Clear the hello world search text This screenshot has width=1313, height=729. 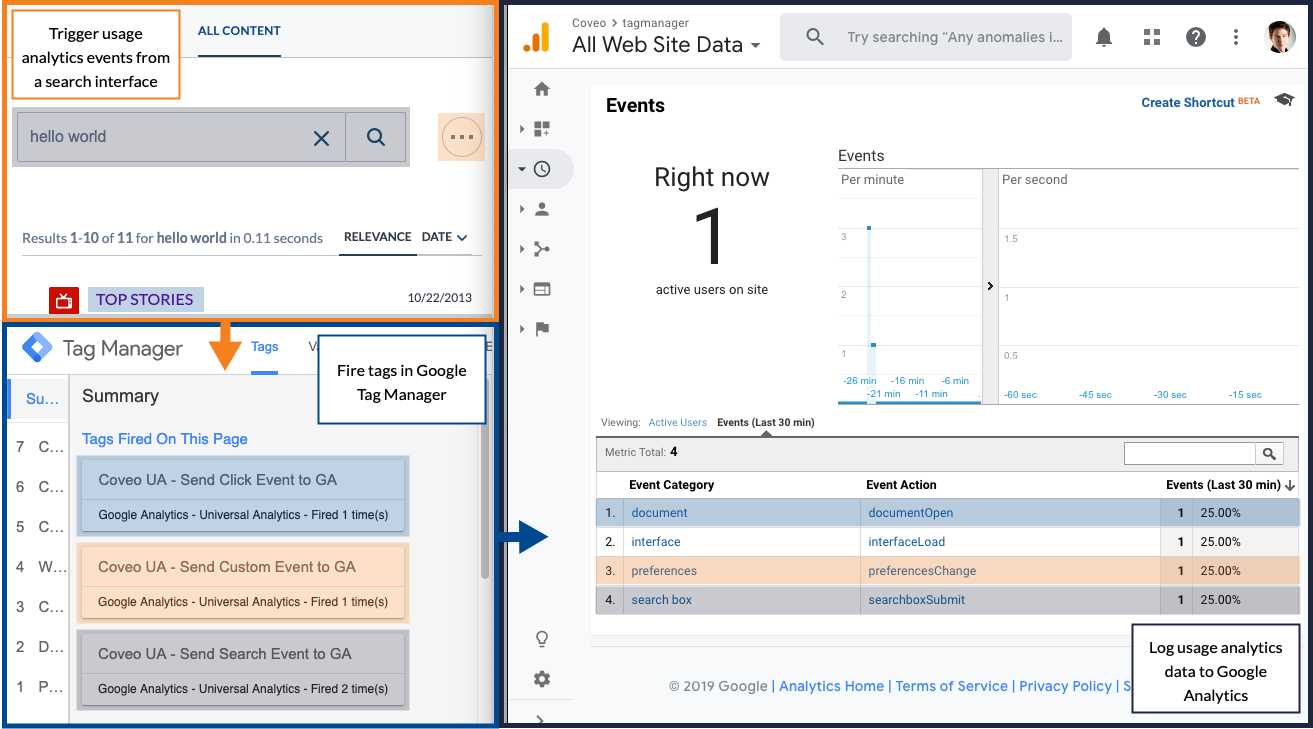click(321, 138)
